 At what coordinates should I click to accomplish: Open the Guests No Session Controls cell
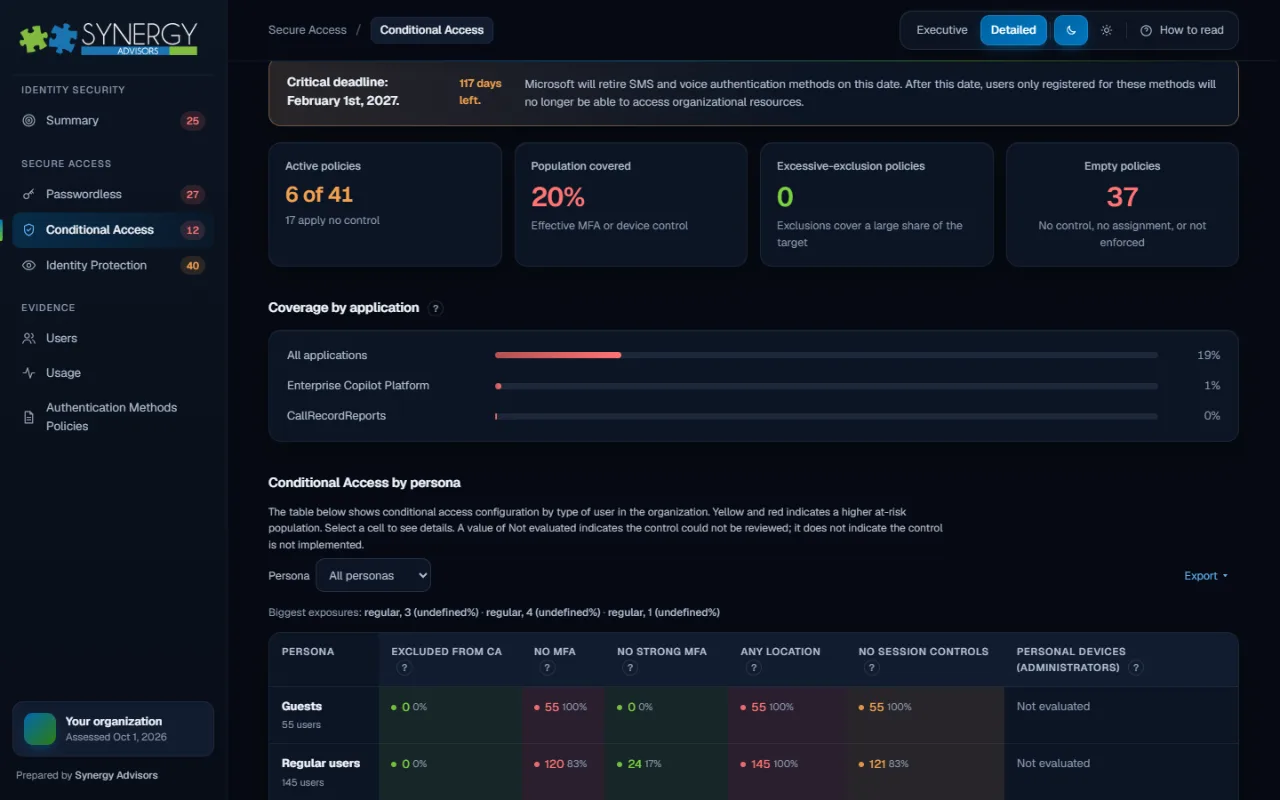(925, 715)
